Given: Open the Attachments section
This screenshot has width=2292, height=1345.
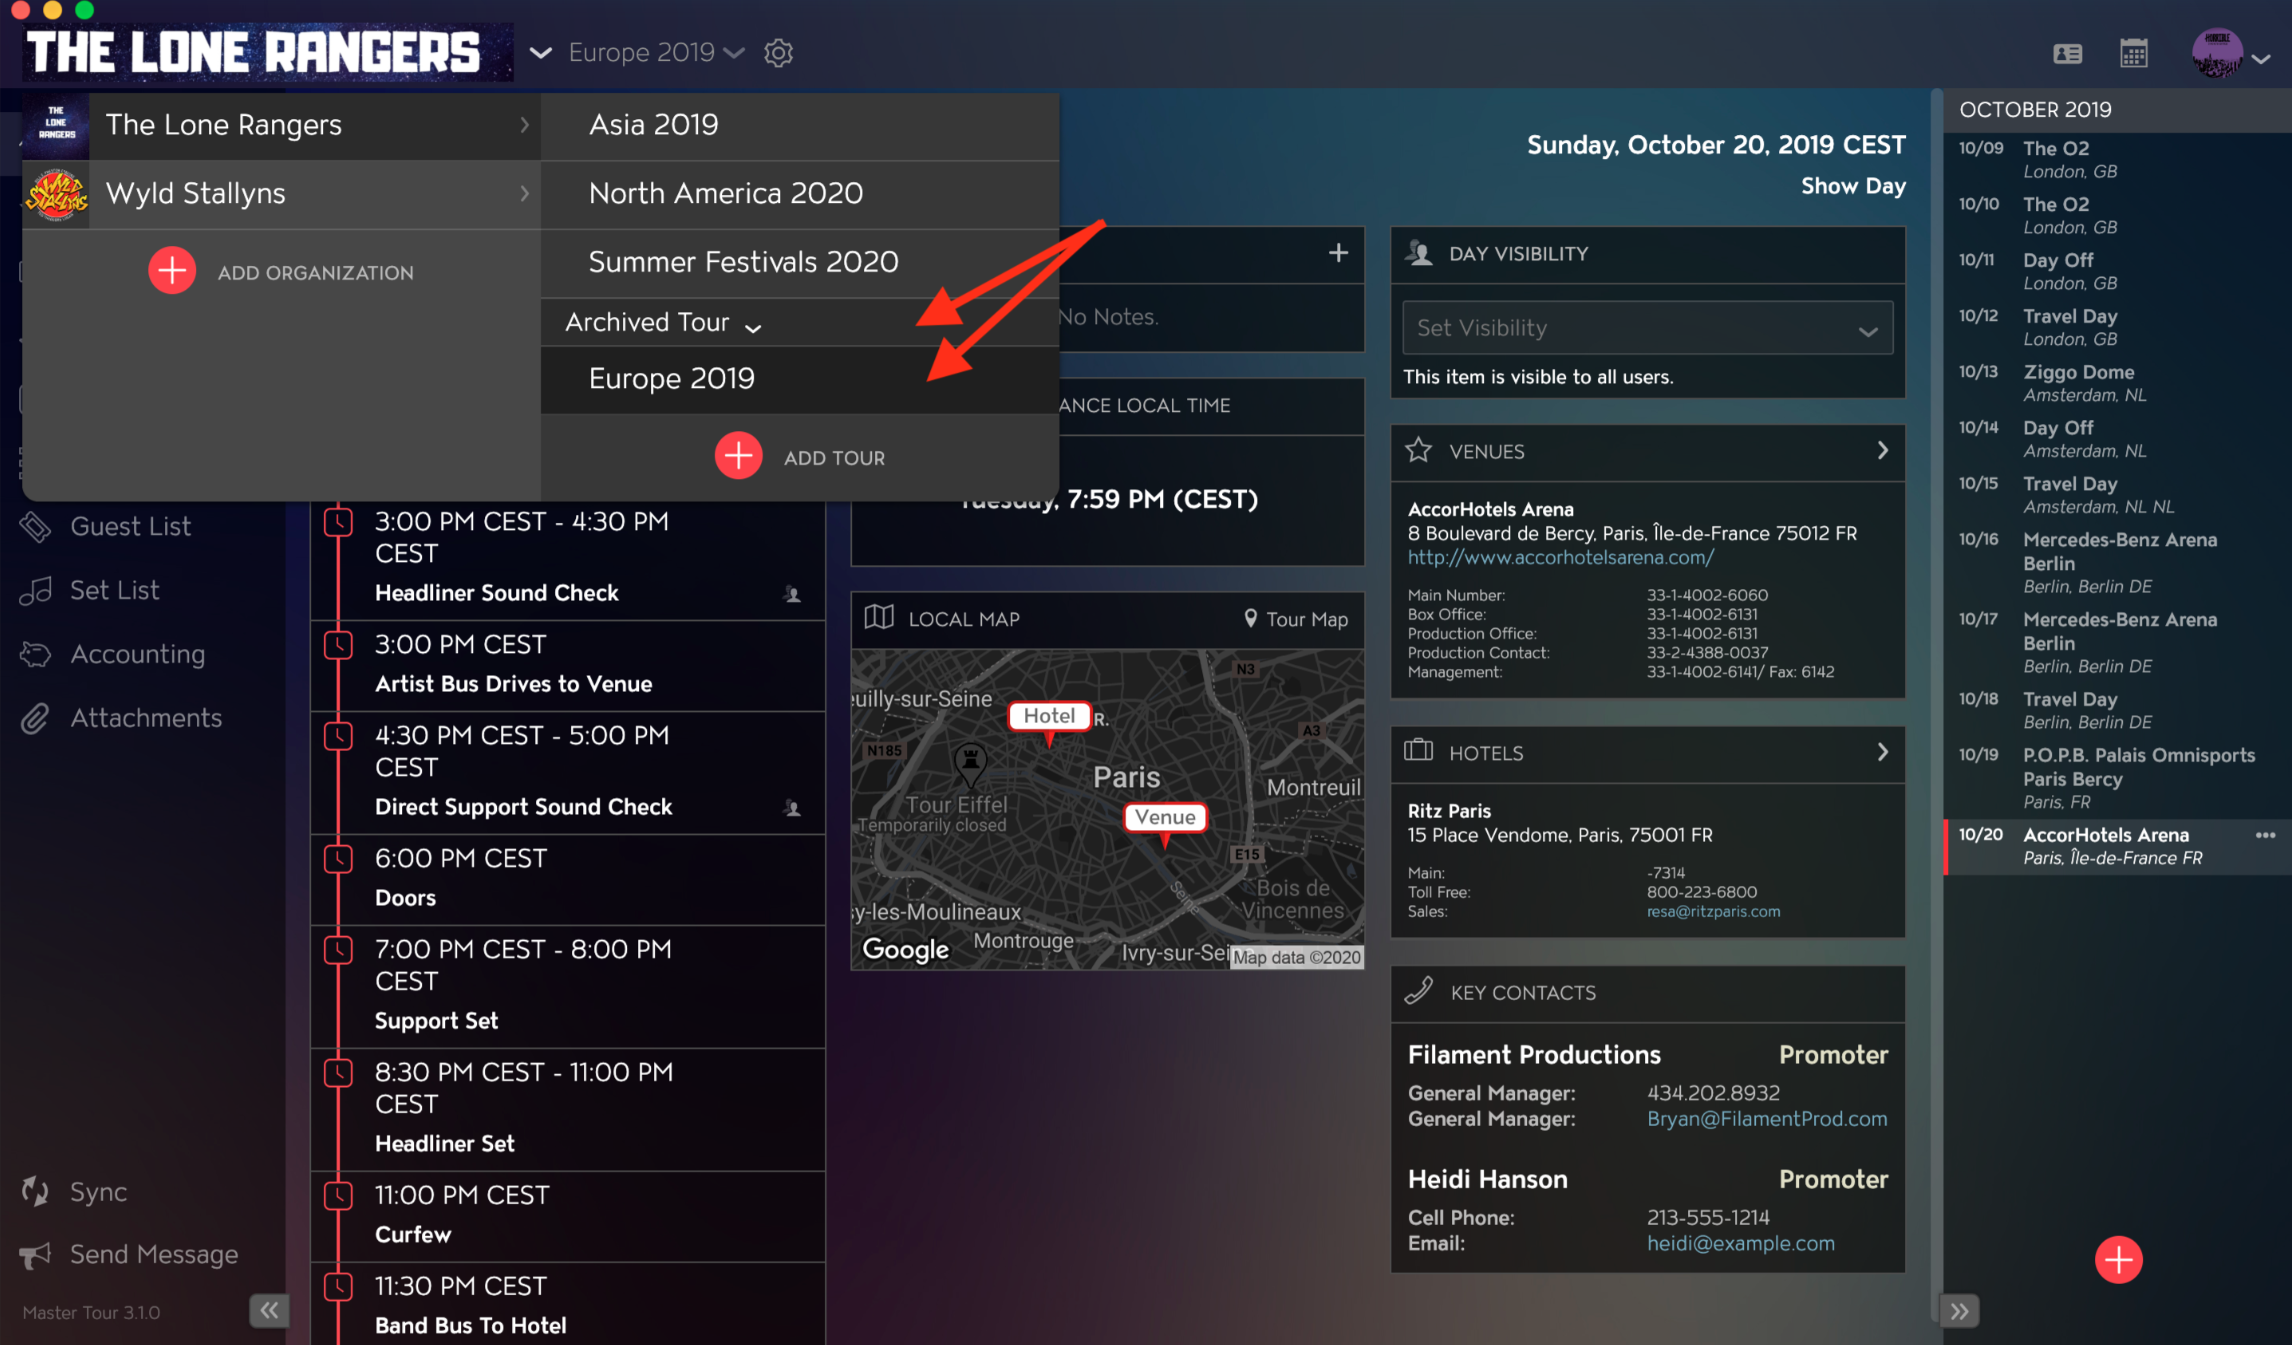Looking at the screenshot, I should pos(146,718).
